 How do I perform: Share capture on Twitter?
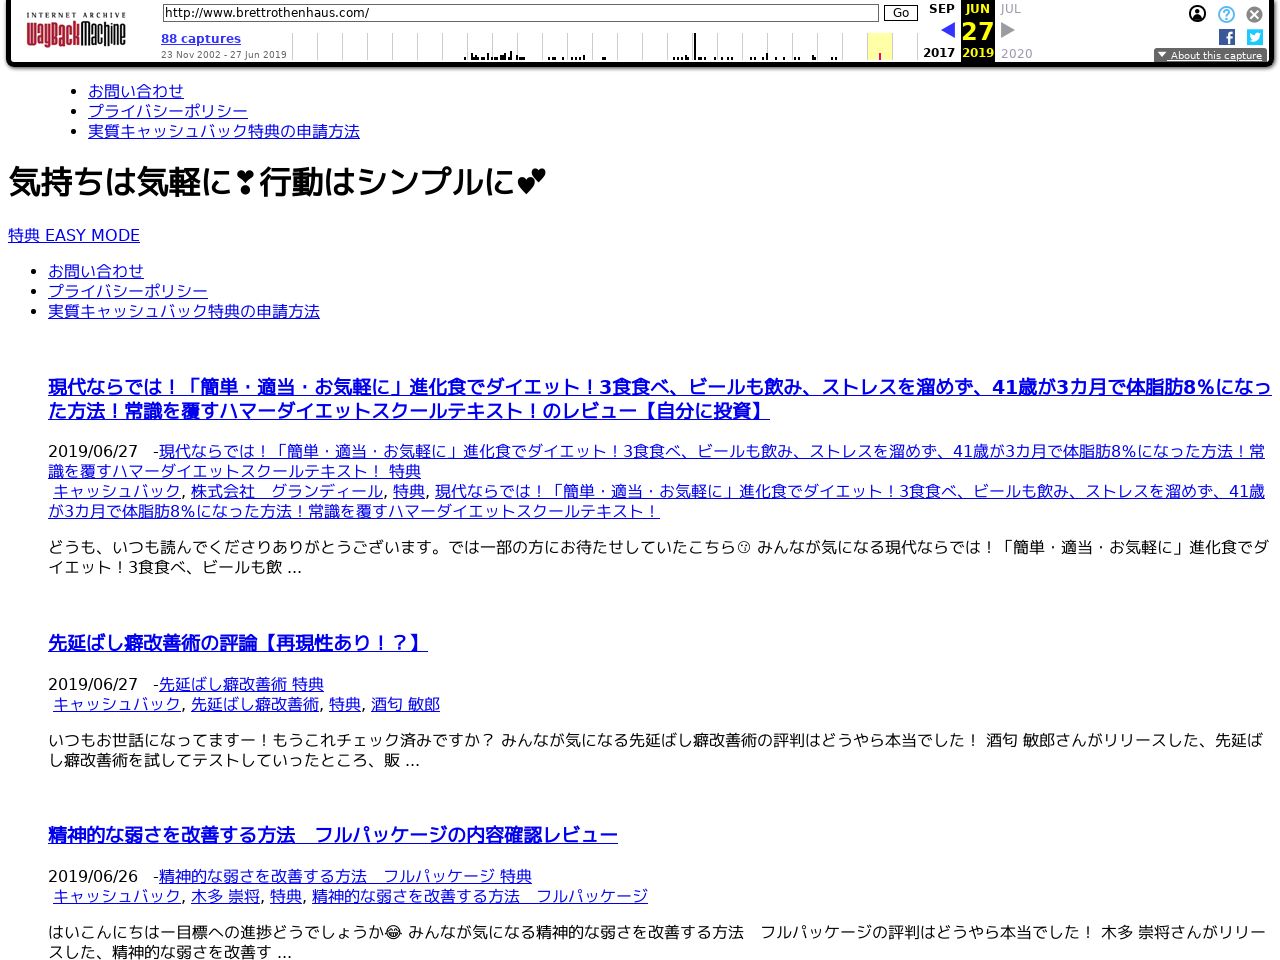(1255, 37)
